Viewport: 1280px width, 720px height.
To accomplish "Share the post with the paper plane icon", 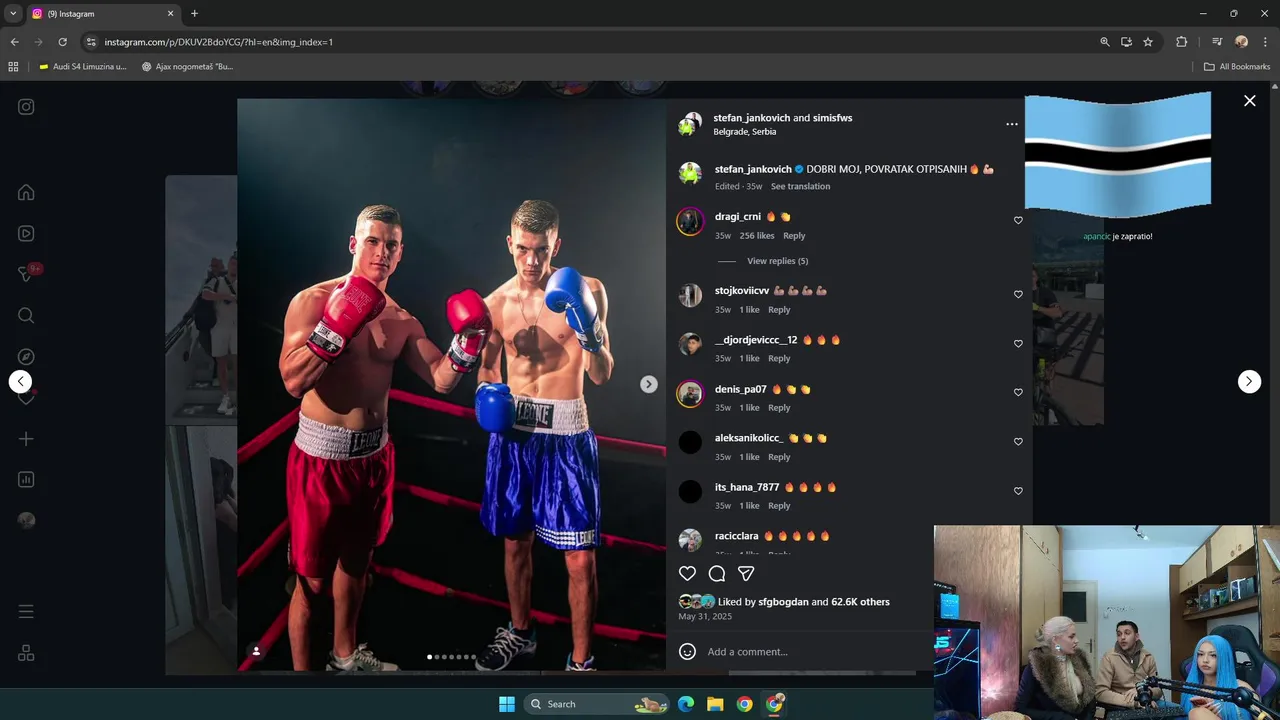I will 745,573.
